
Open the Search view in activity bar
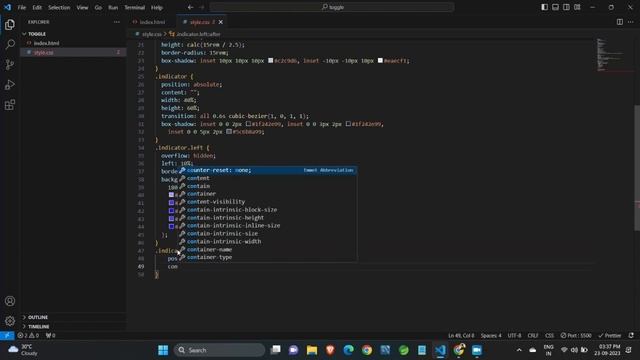(x=10, y=44)
